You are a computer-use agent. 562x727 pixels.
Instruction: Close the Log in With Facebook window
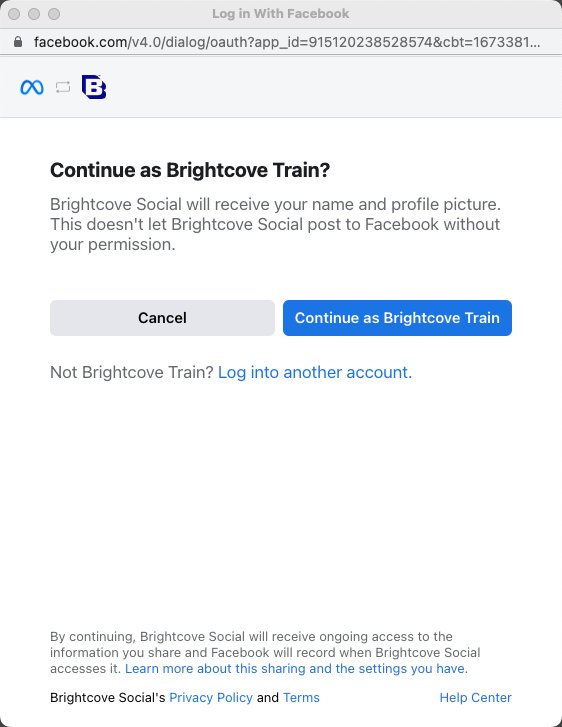click(x=14, y=14)
